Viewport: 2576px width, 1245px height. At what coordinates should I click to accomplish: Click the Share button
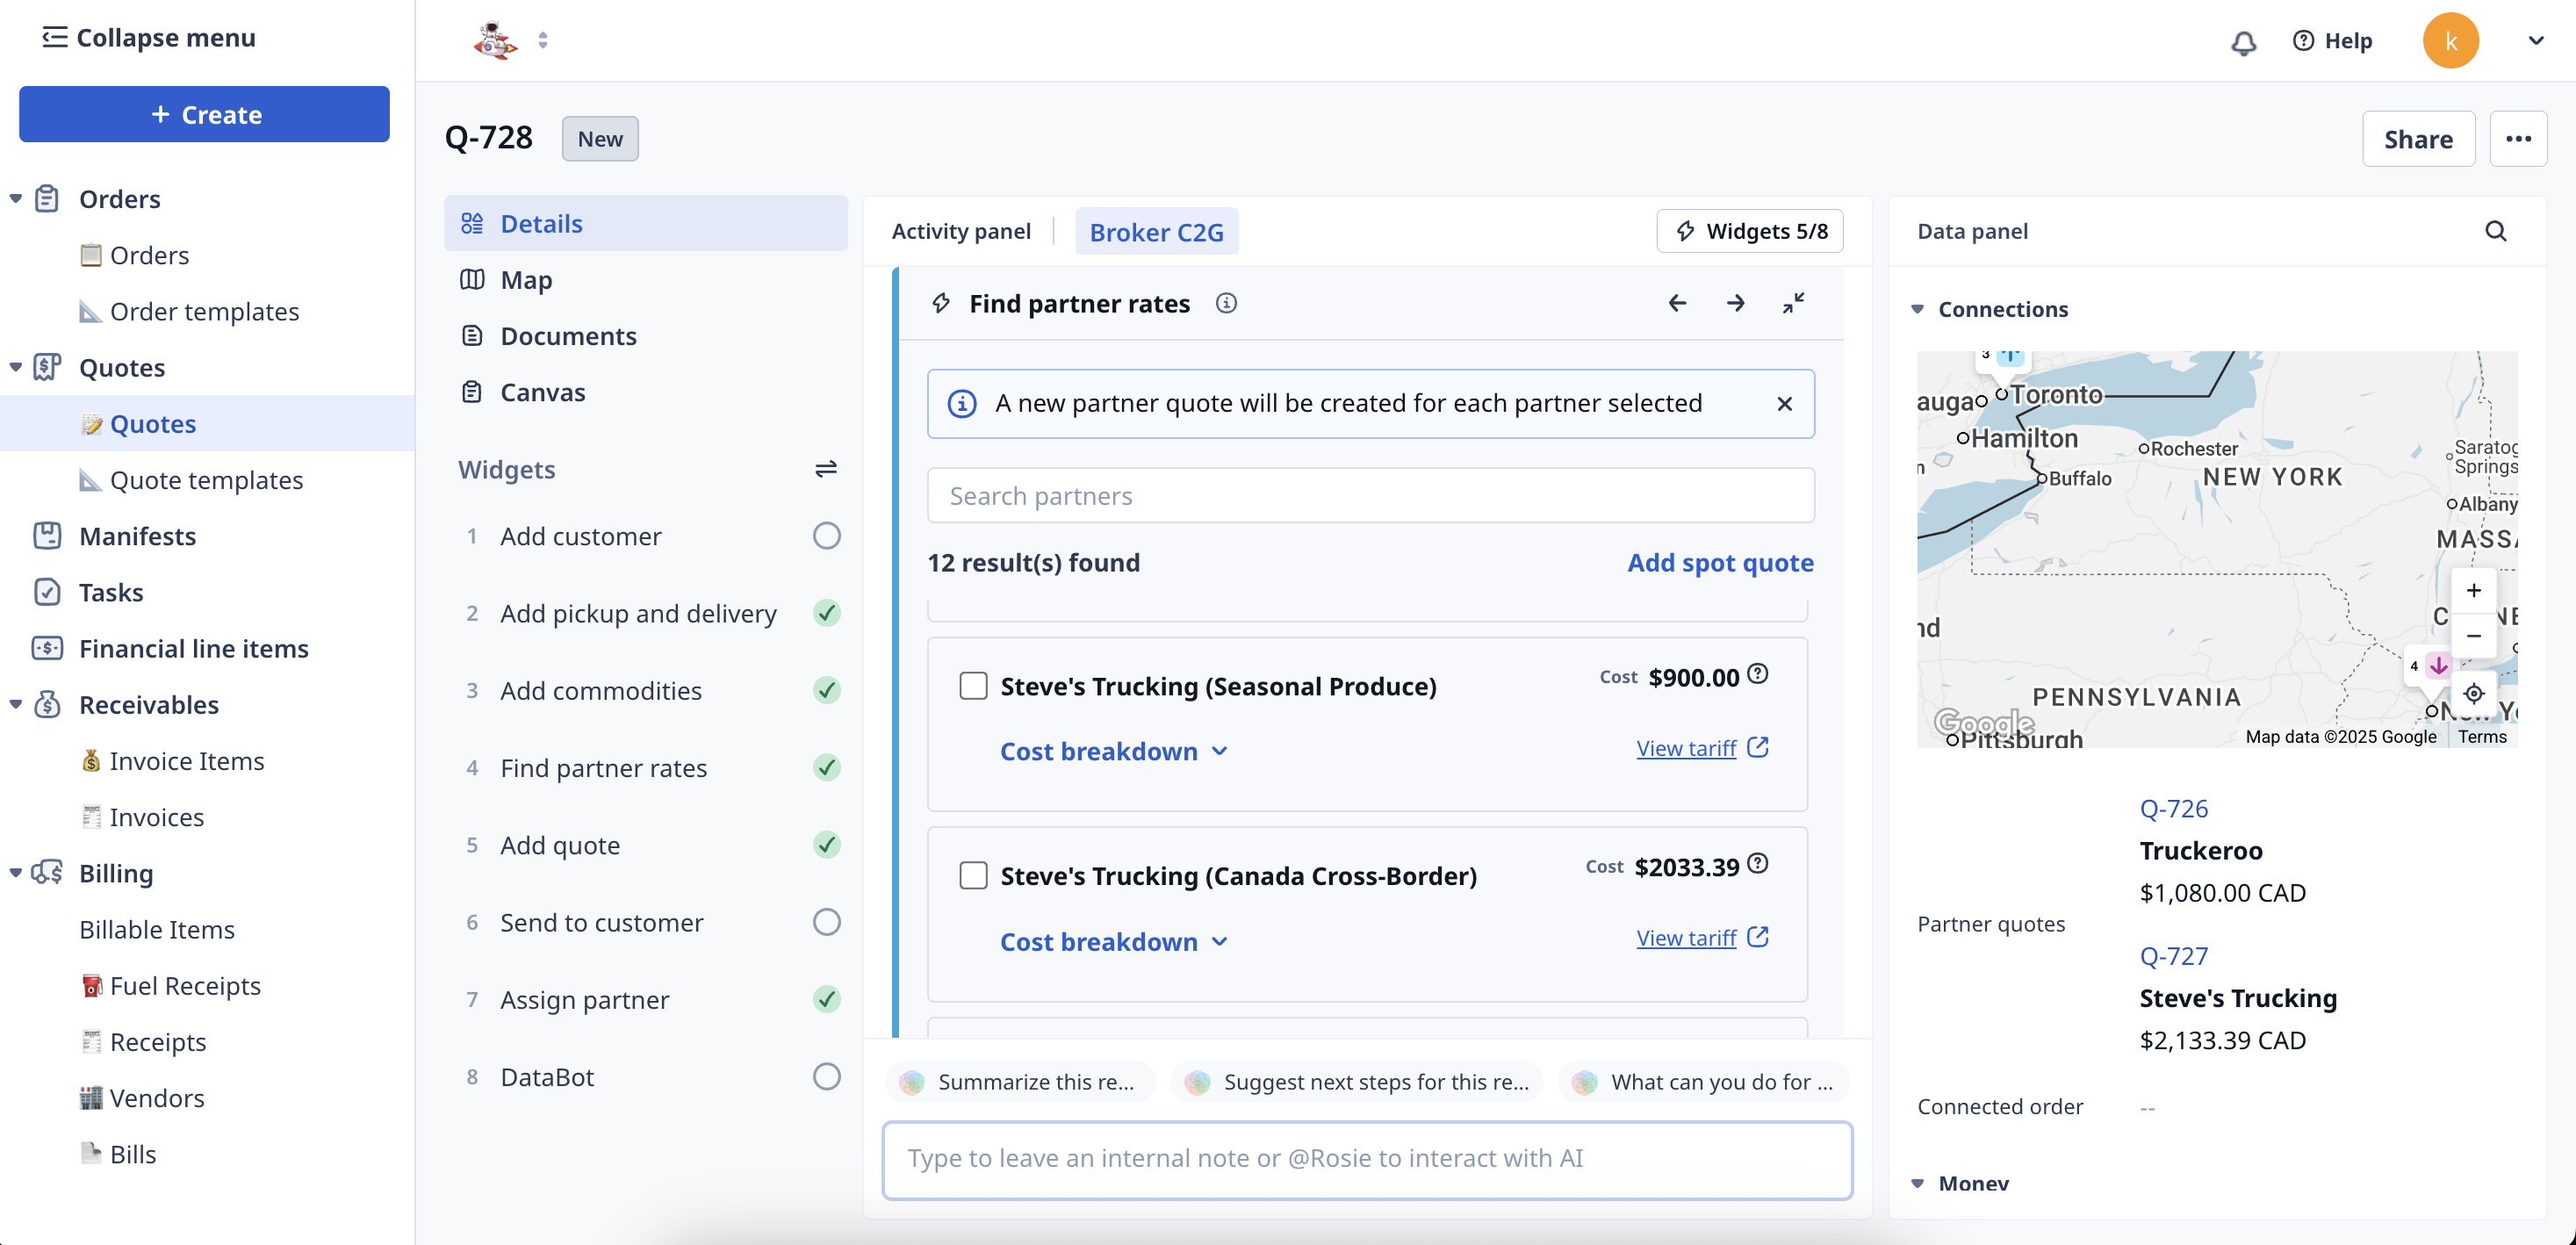tap(2417, 139)
